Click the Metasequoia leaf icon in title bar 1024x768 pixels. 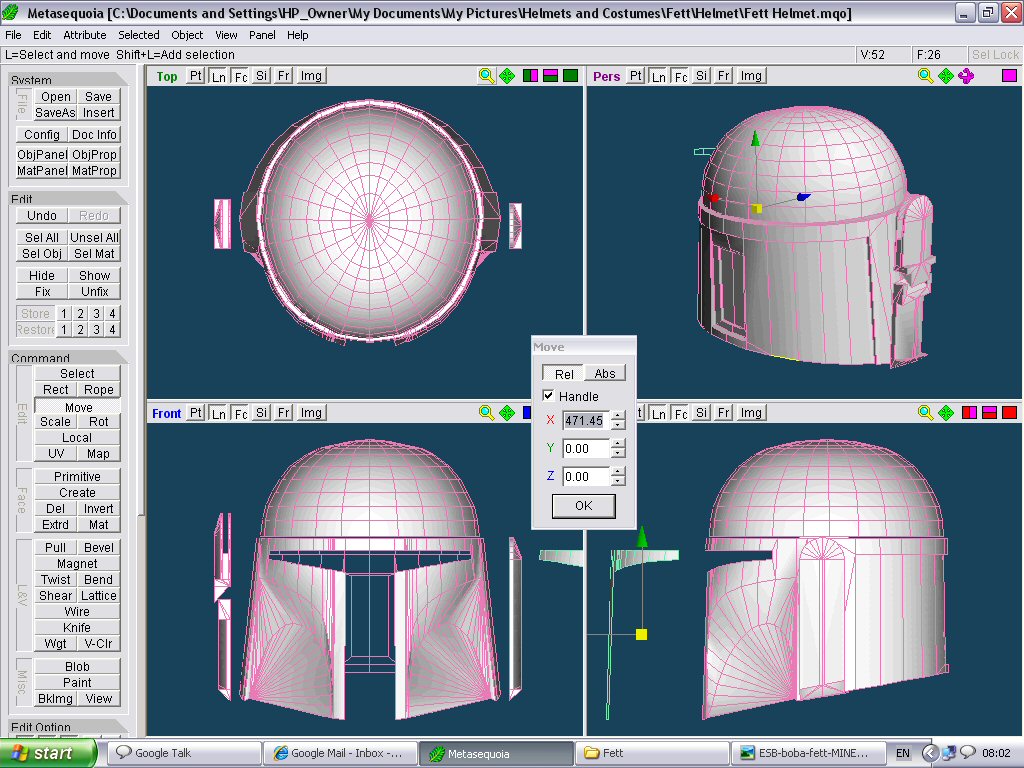tap(11, 12)
